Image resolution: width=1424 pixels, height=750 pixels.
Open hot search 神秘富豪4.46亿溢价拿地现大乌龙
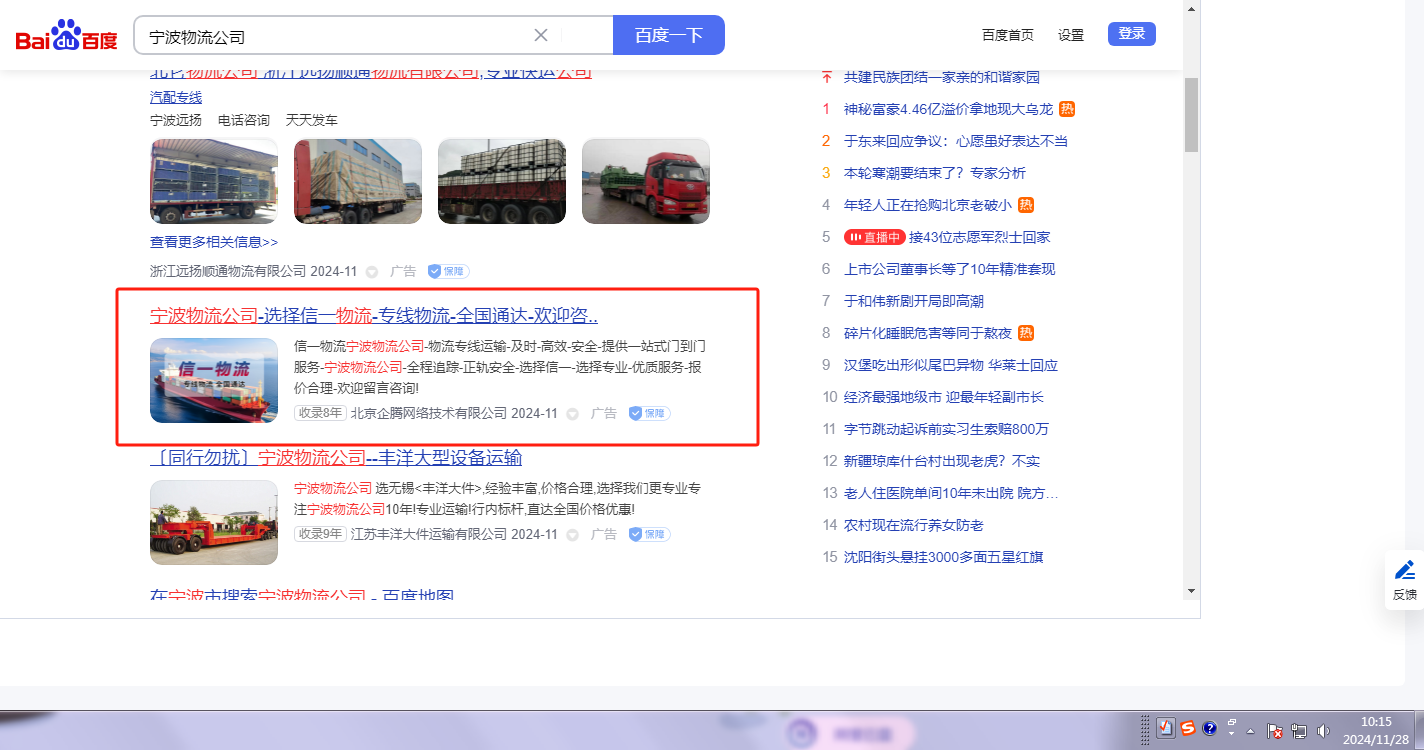(948, 109)
